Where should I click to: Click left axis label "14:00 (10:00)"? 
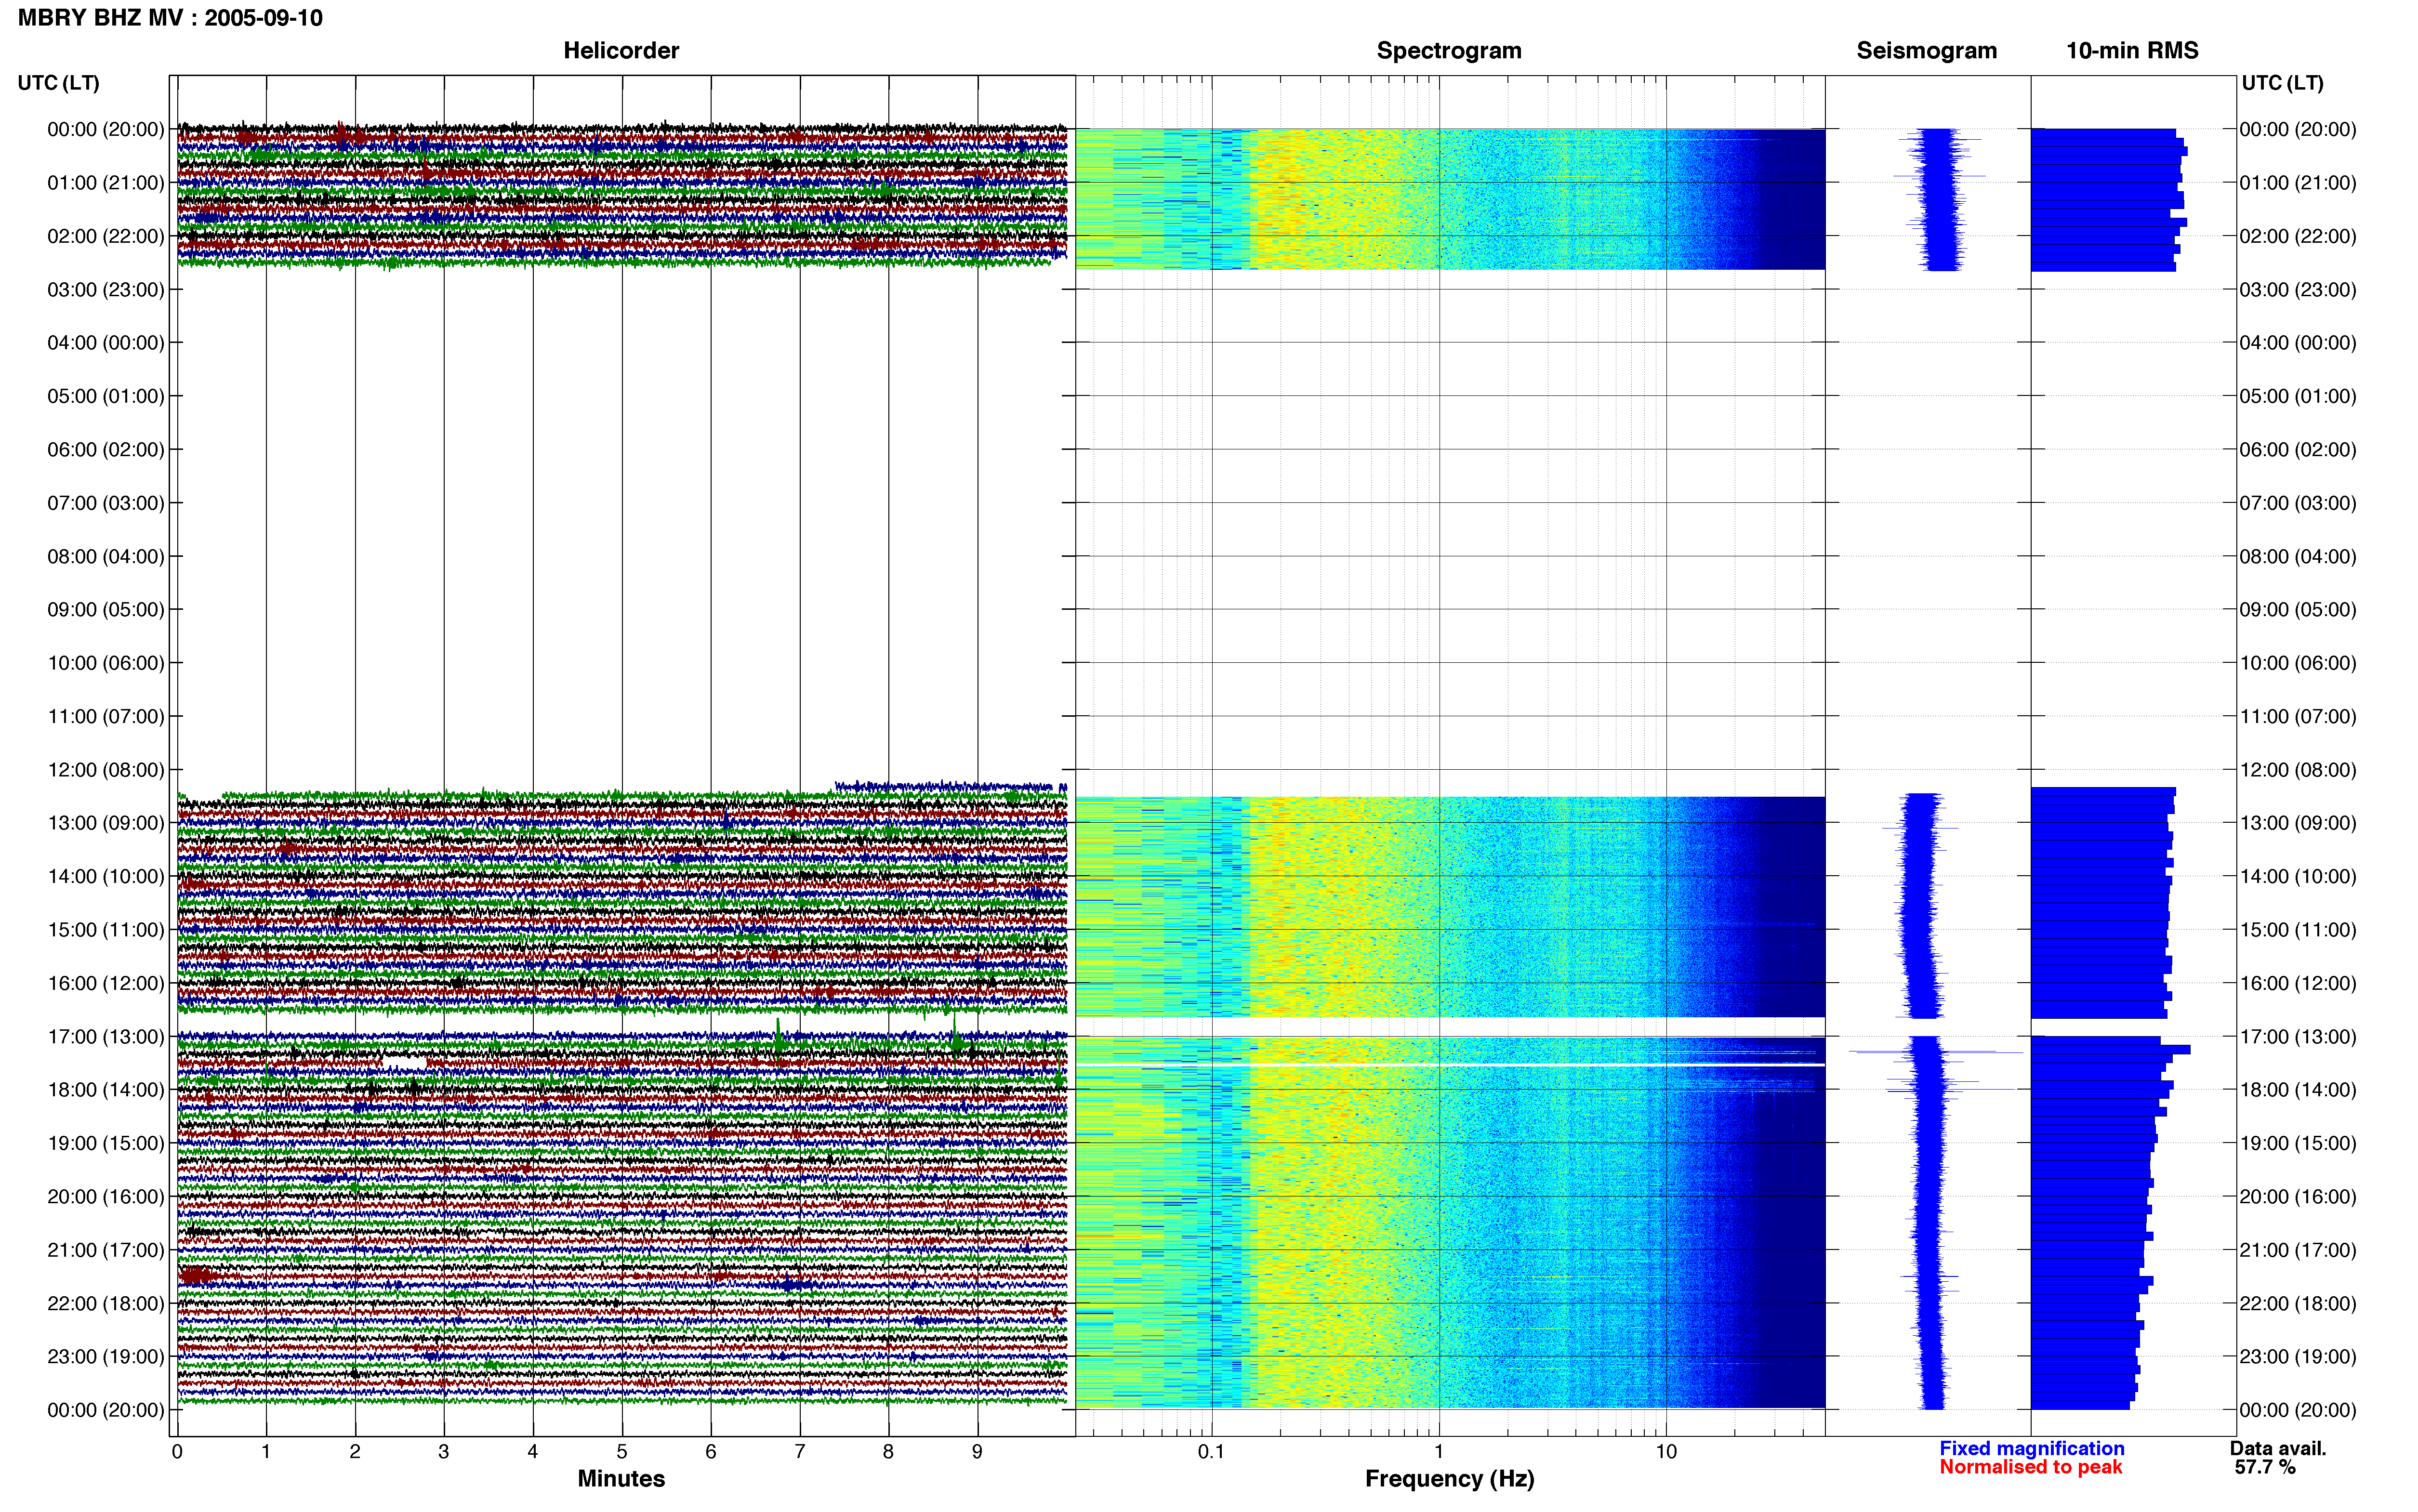pyautogui.click(x=106, y=876)
